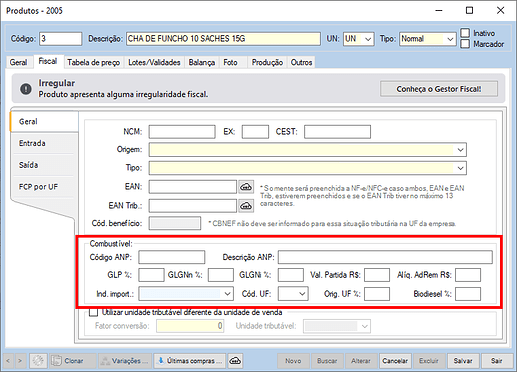The height and width of the screenshot is (372, 517).
Task: Click the Descrição ANP input field
Action: pyautogui.click(x=385, y=257)
